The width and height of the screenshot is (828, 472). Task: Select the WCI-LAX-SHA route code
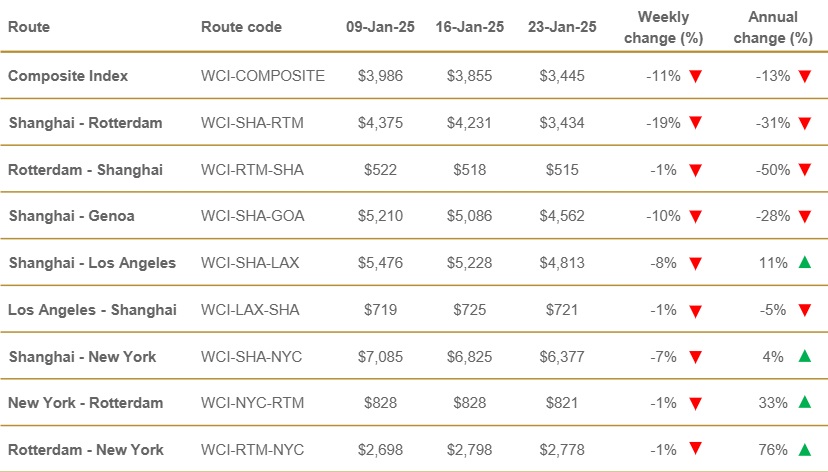coord(248,310)
